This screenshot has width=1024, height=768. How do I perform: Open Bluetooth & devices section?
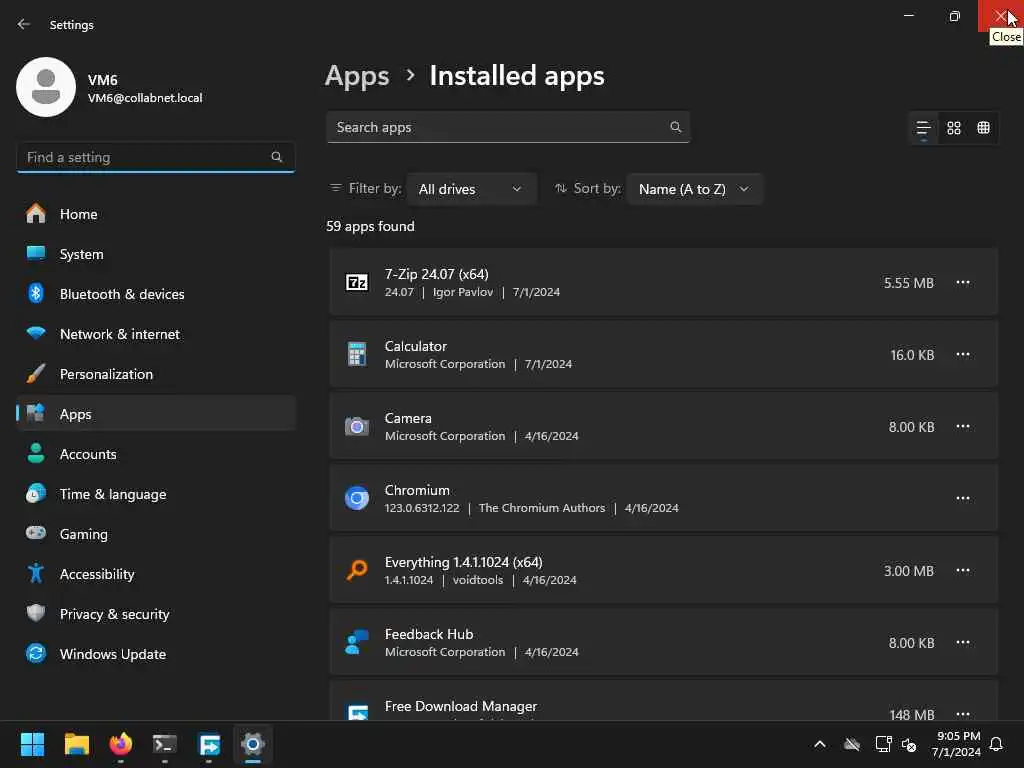[121, 294]
